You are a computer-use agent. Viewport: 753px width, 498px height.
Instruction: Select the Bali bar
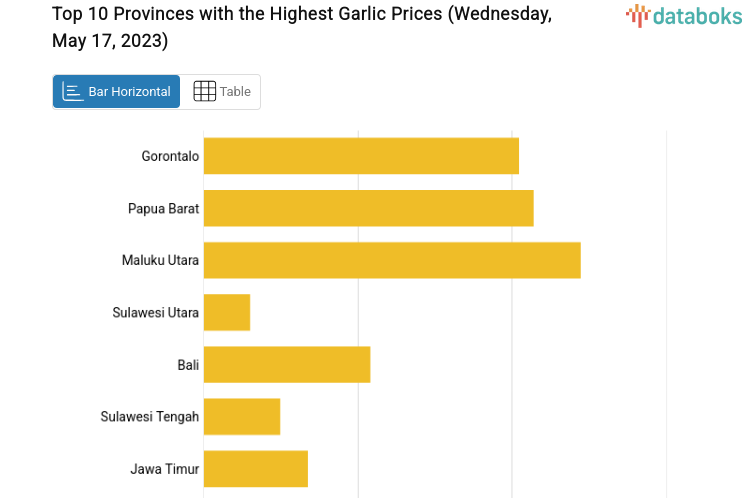pyautogui.click(x=287, y=364)
